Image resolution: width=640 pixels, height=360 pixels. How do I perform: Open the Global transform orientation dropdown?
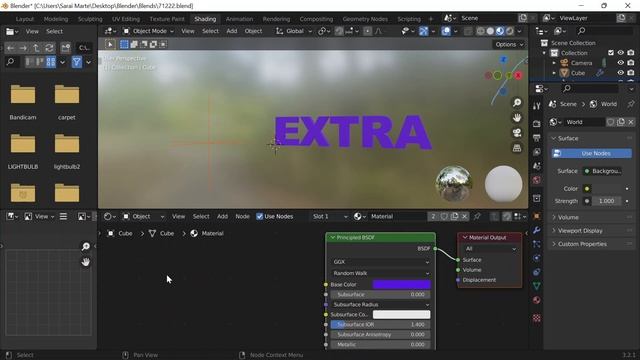point(294,31)
